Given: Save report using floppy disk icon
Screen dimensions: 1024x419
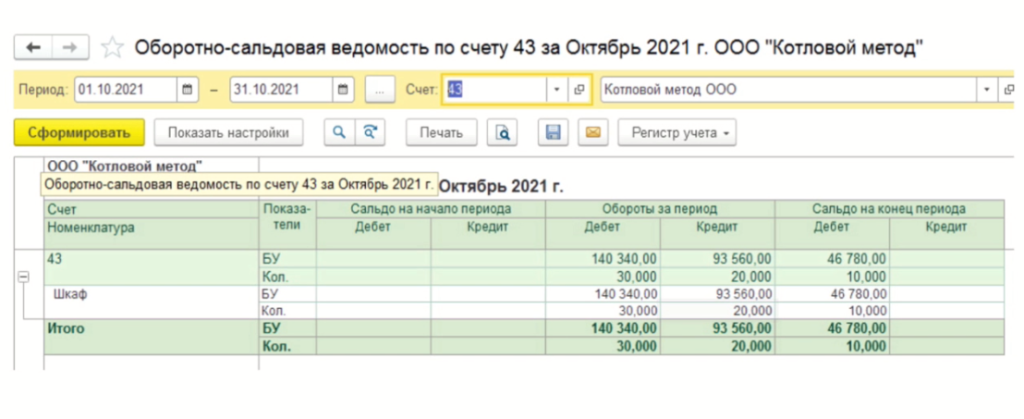Looking at the screenshot, I should 553,132.
